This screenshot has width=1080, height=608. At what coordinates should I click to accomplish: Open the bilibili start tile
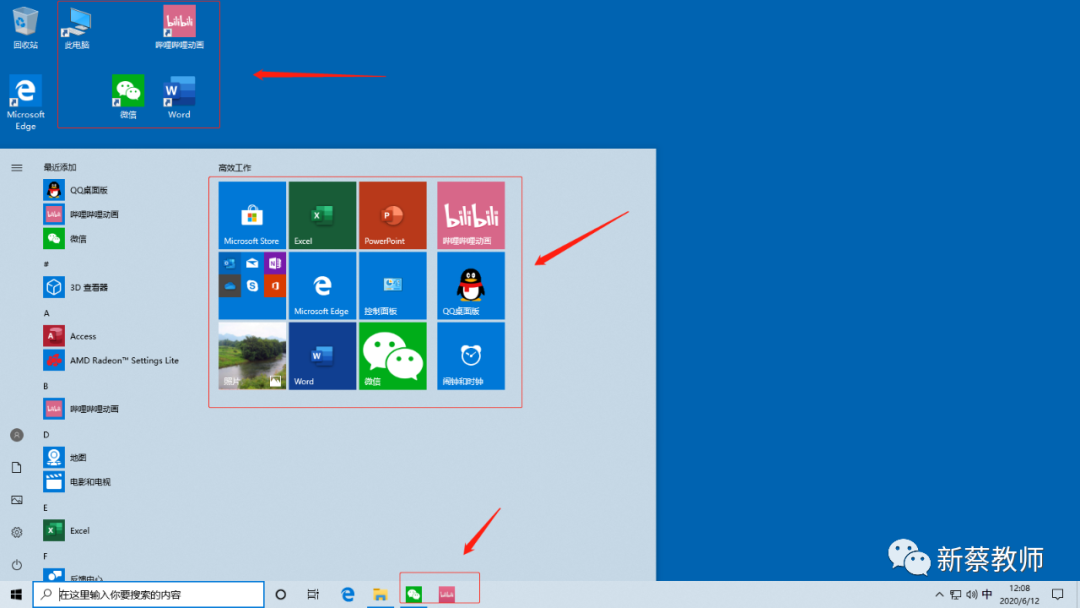pyautogui.click(x=471, y=215)
